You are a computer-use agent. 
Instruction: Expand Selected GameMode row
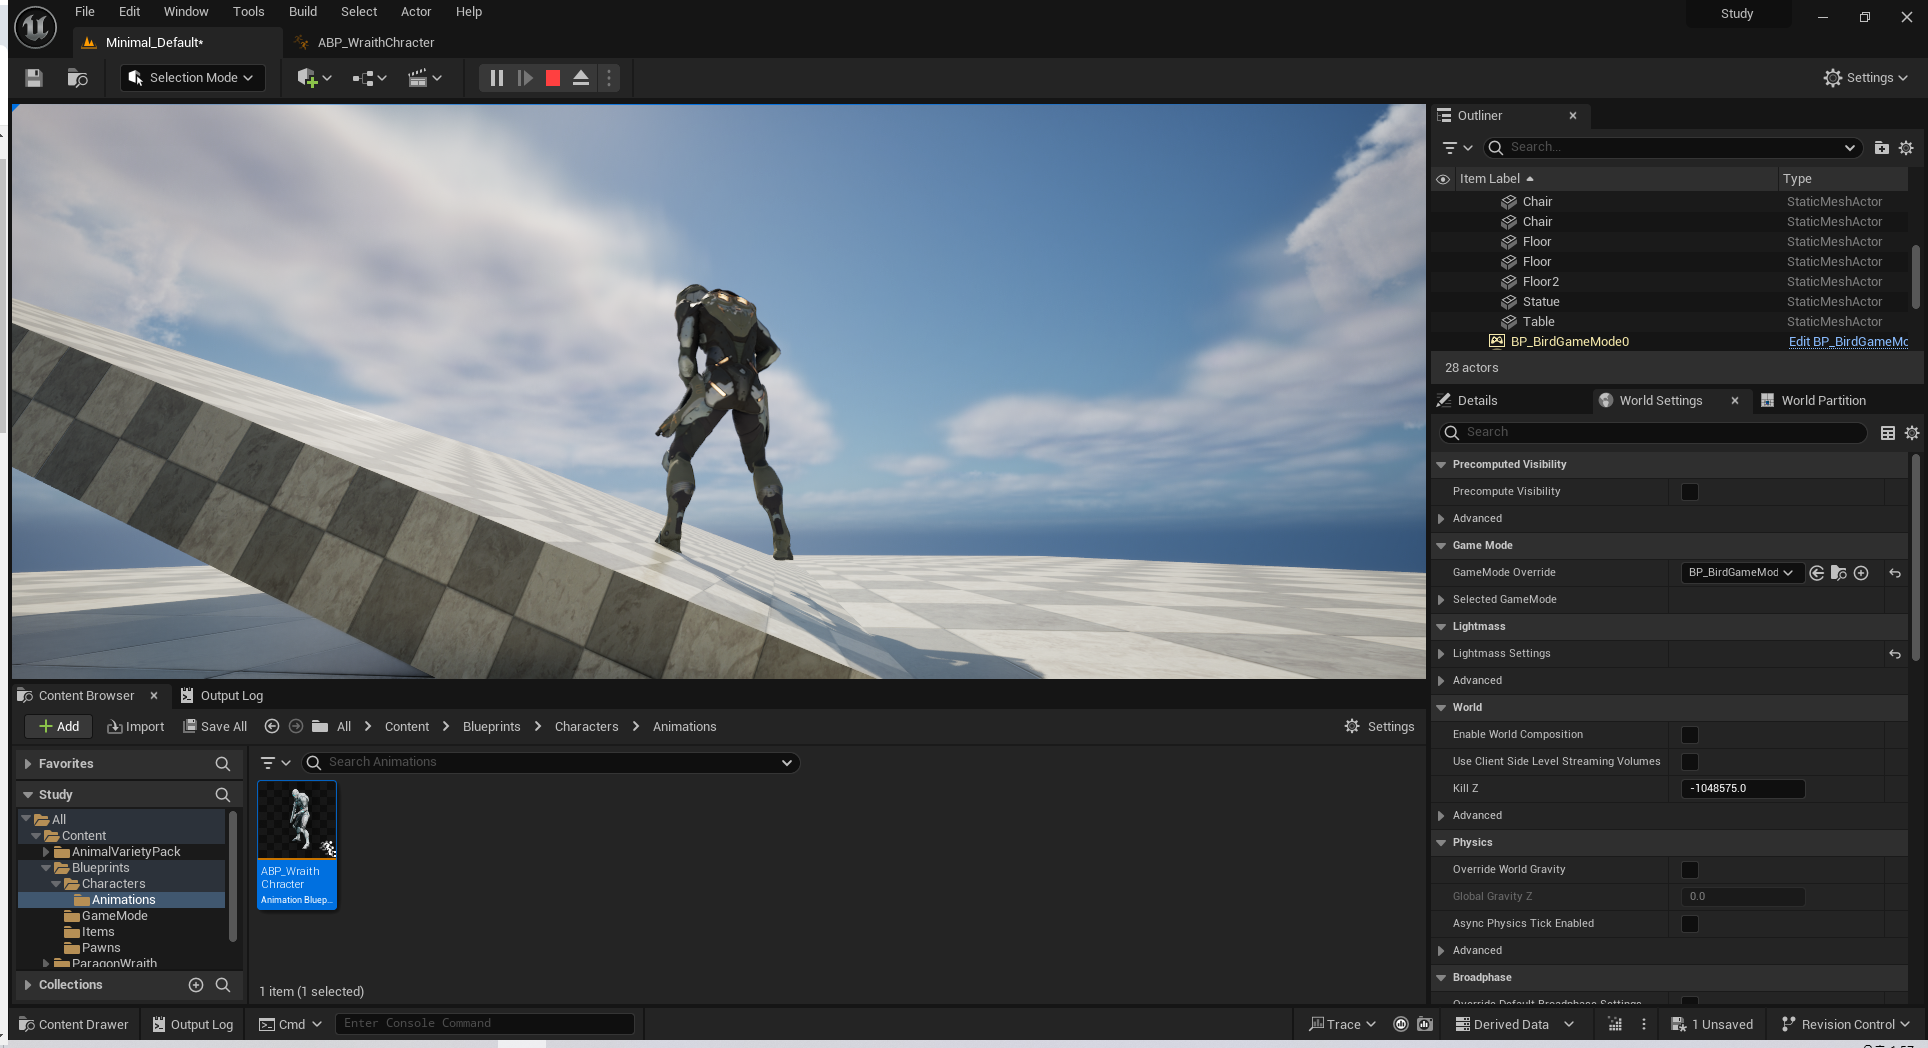(1441, 600)
